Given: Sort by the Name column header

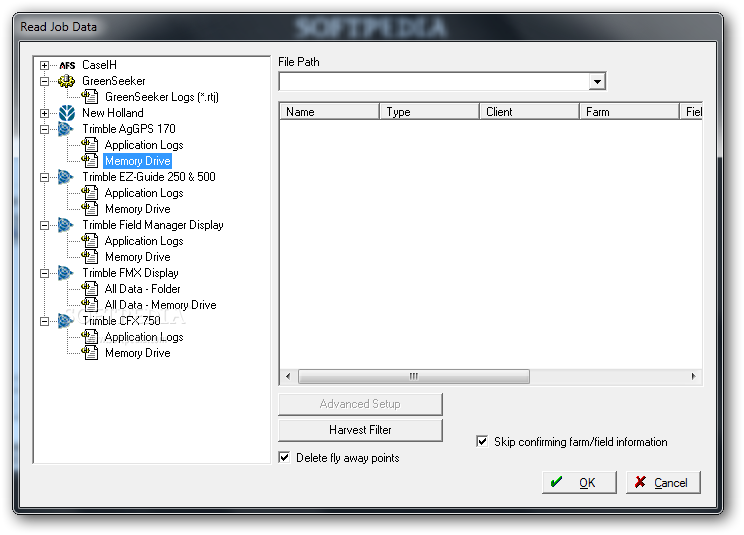Looking at the screenshot, I should pos(329,112).
